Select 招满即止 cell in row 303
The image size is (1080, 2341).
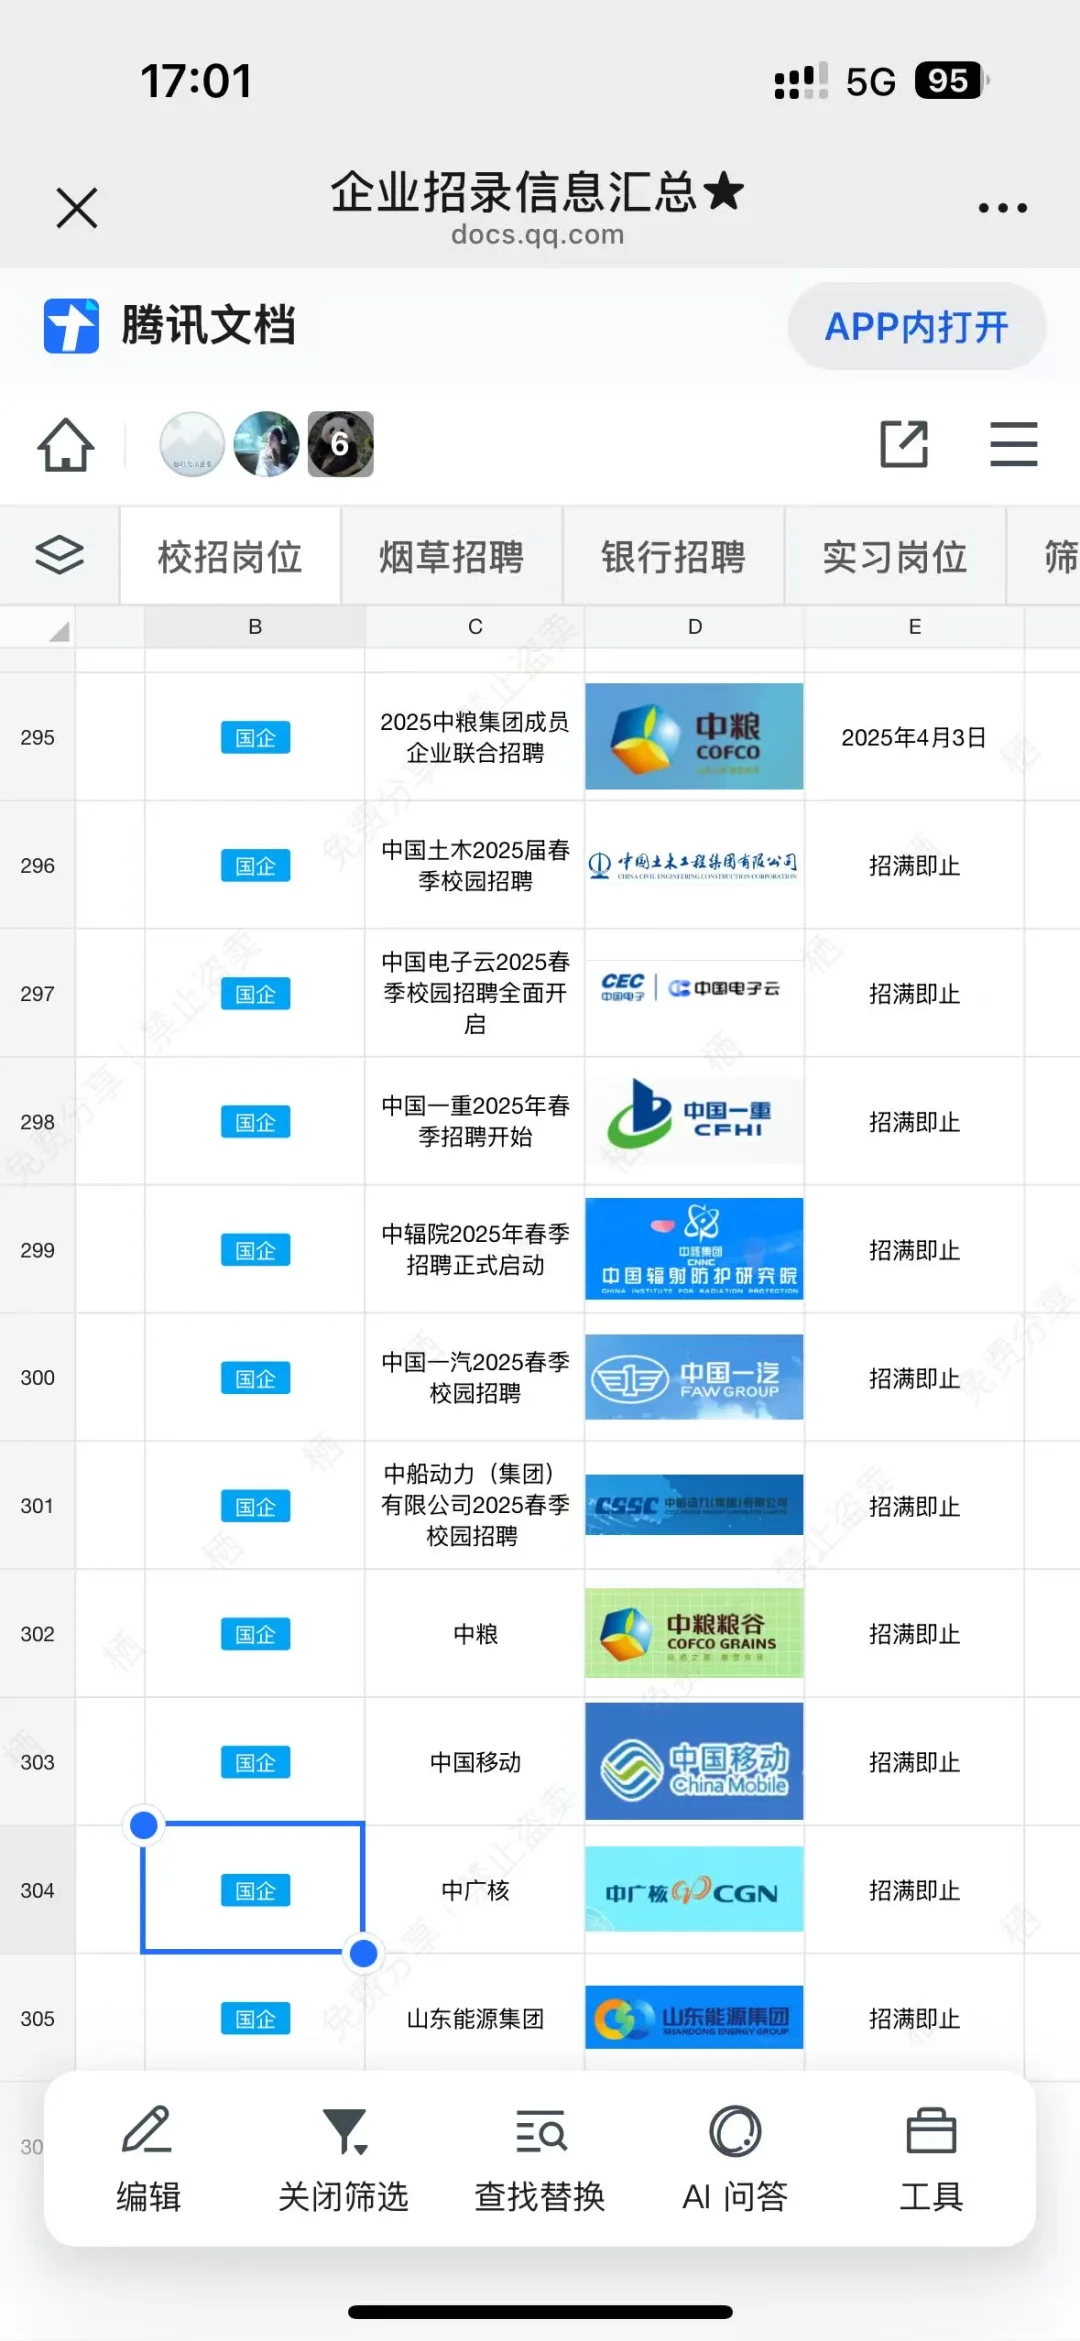tap(914, 1761)
